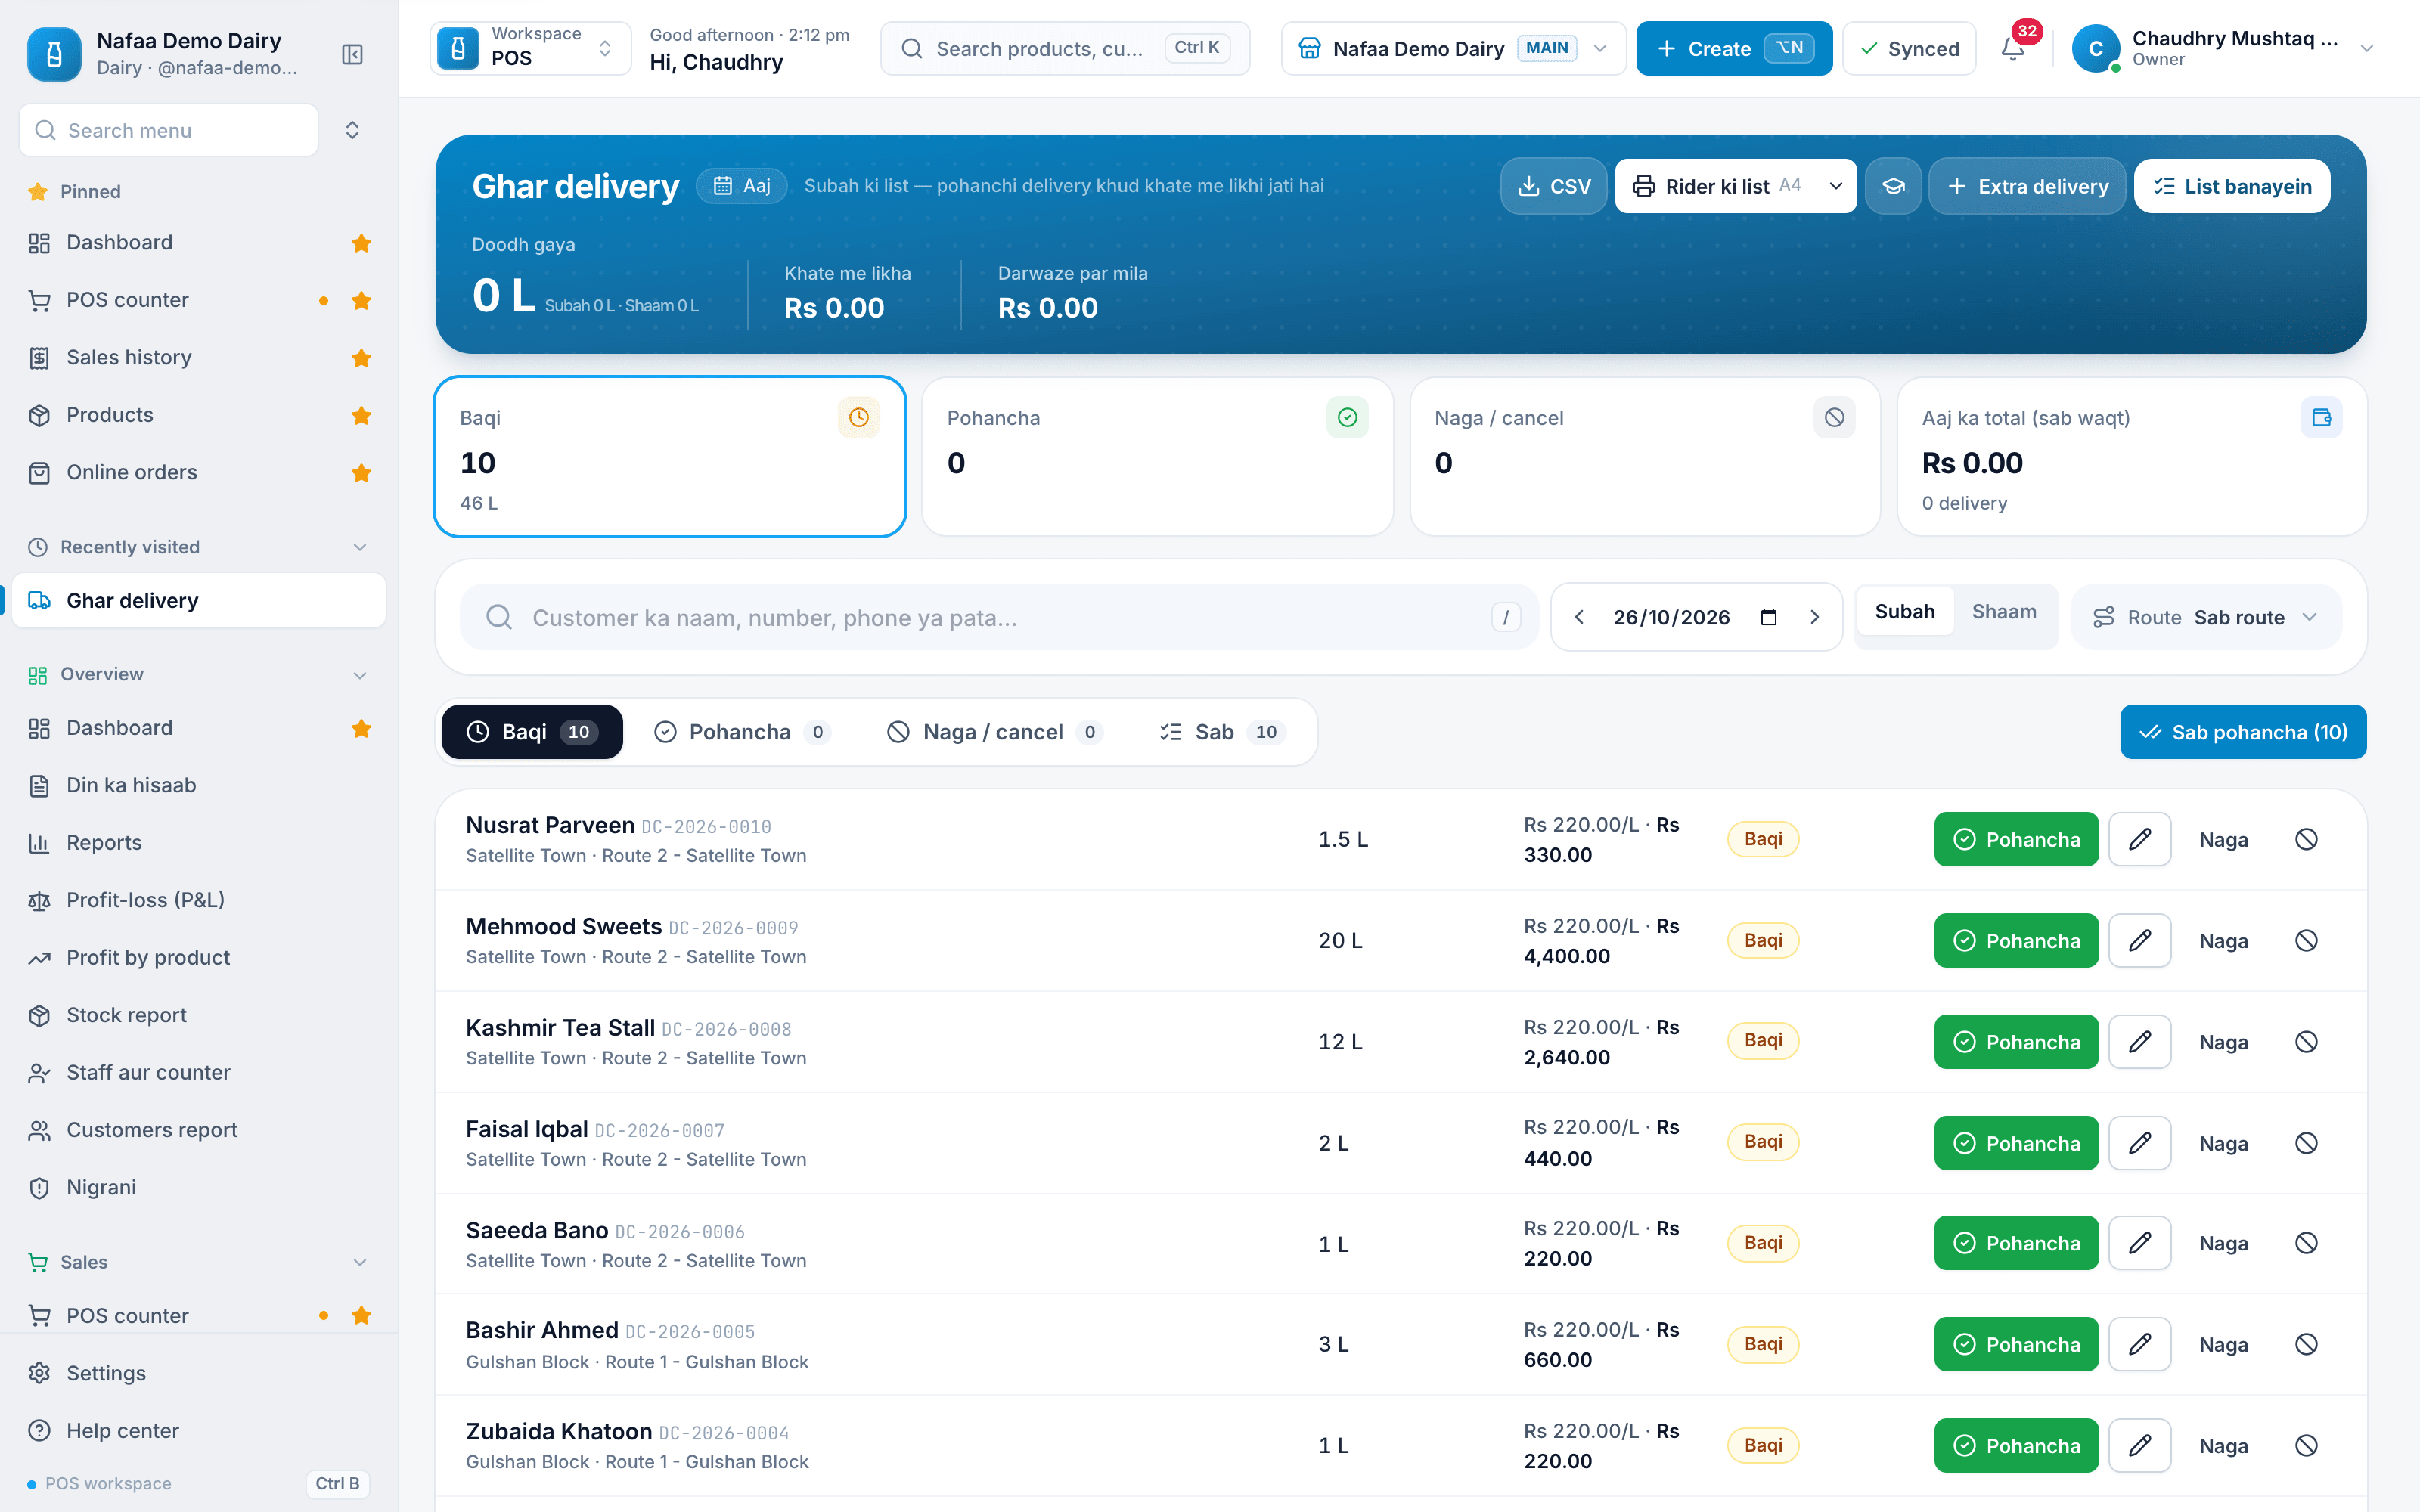
Task: Click the customer search field
Action: coord(999,617)
